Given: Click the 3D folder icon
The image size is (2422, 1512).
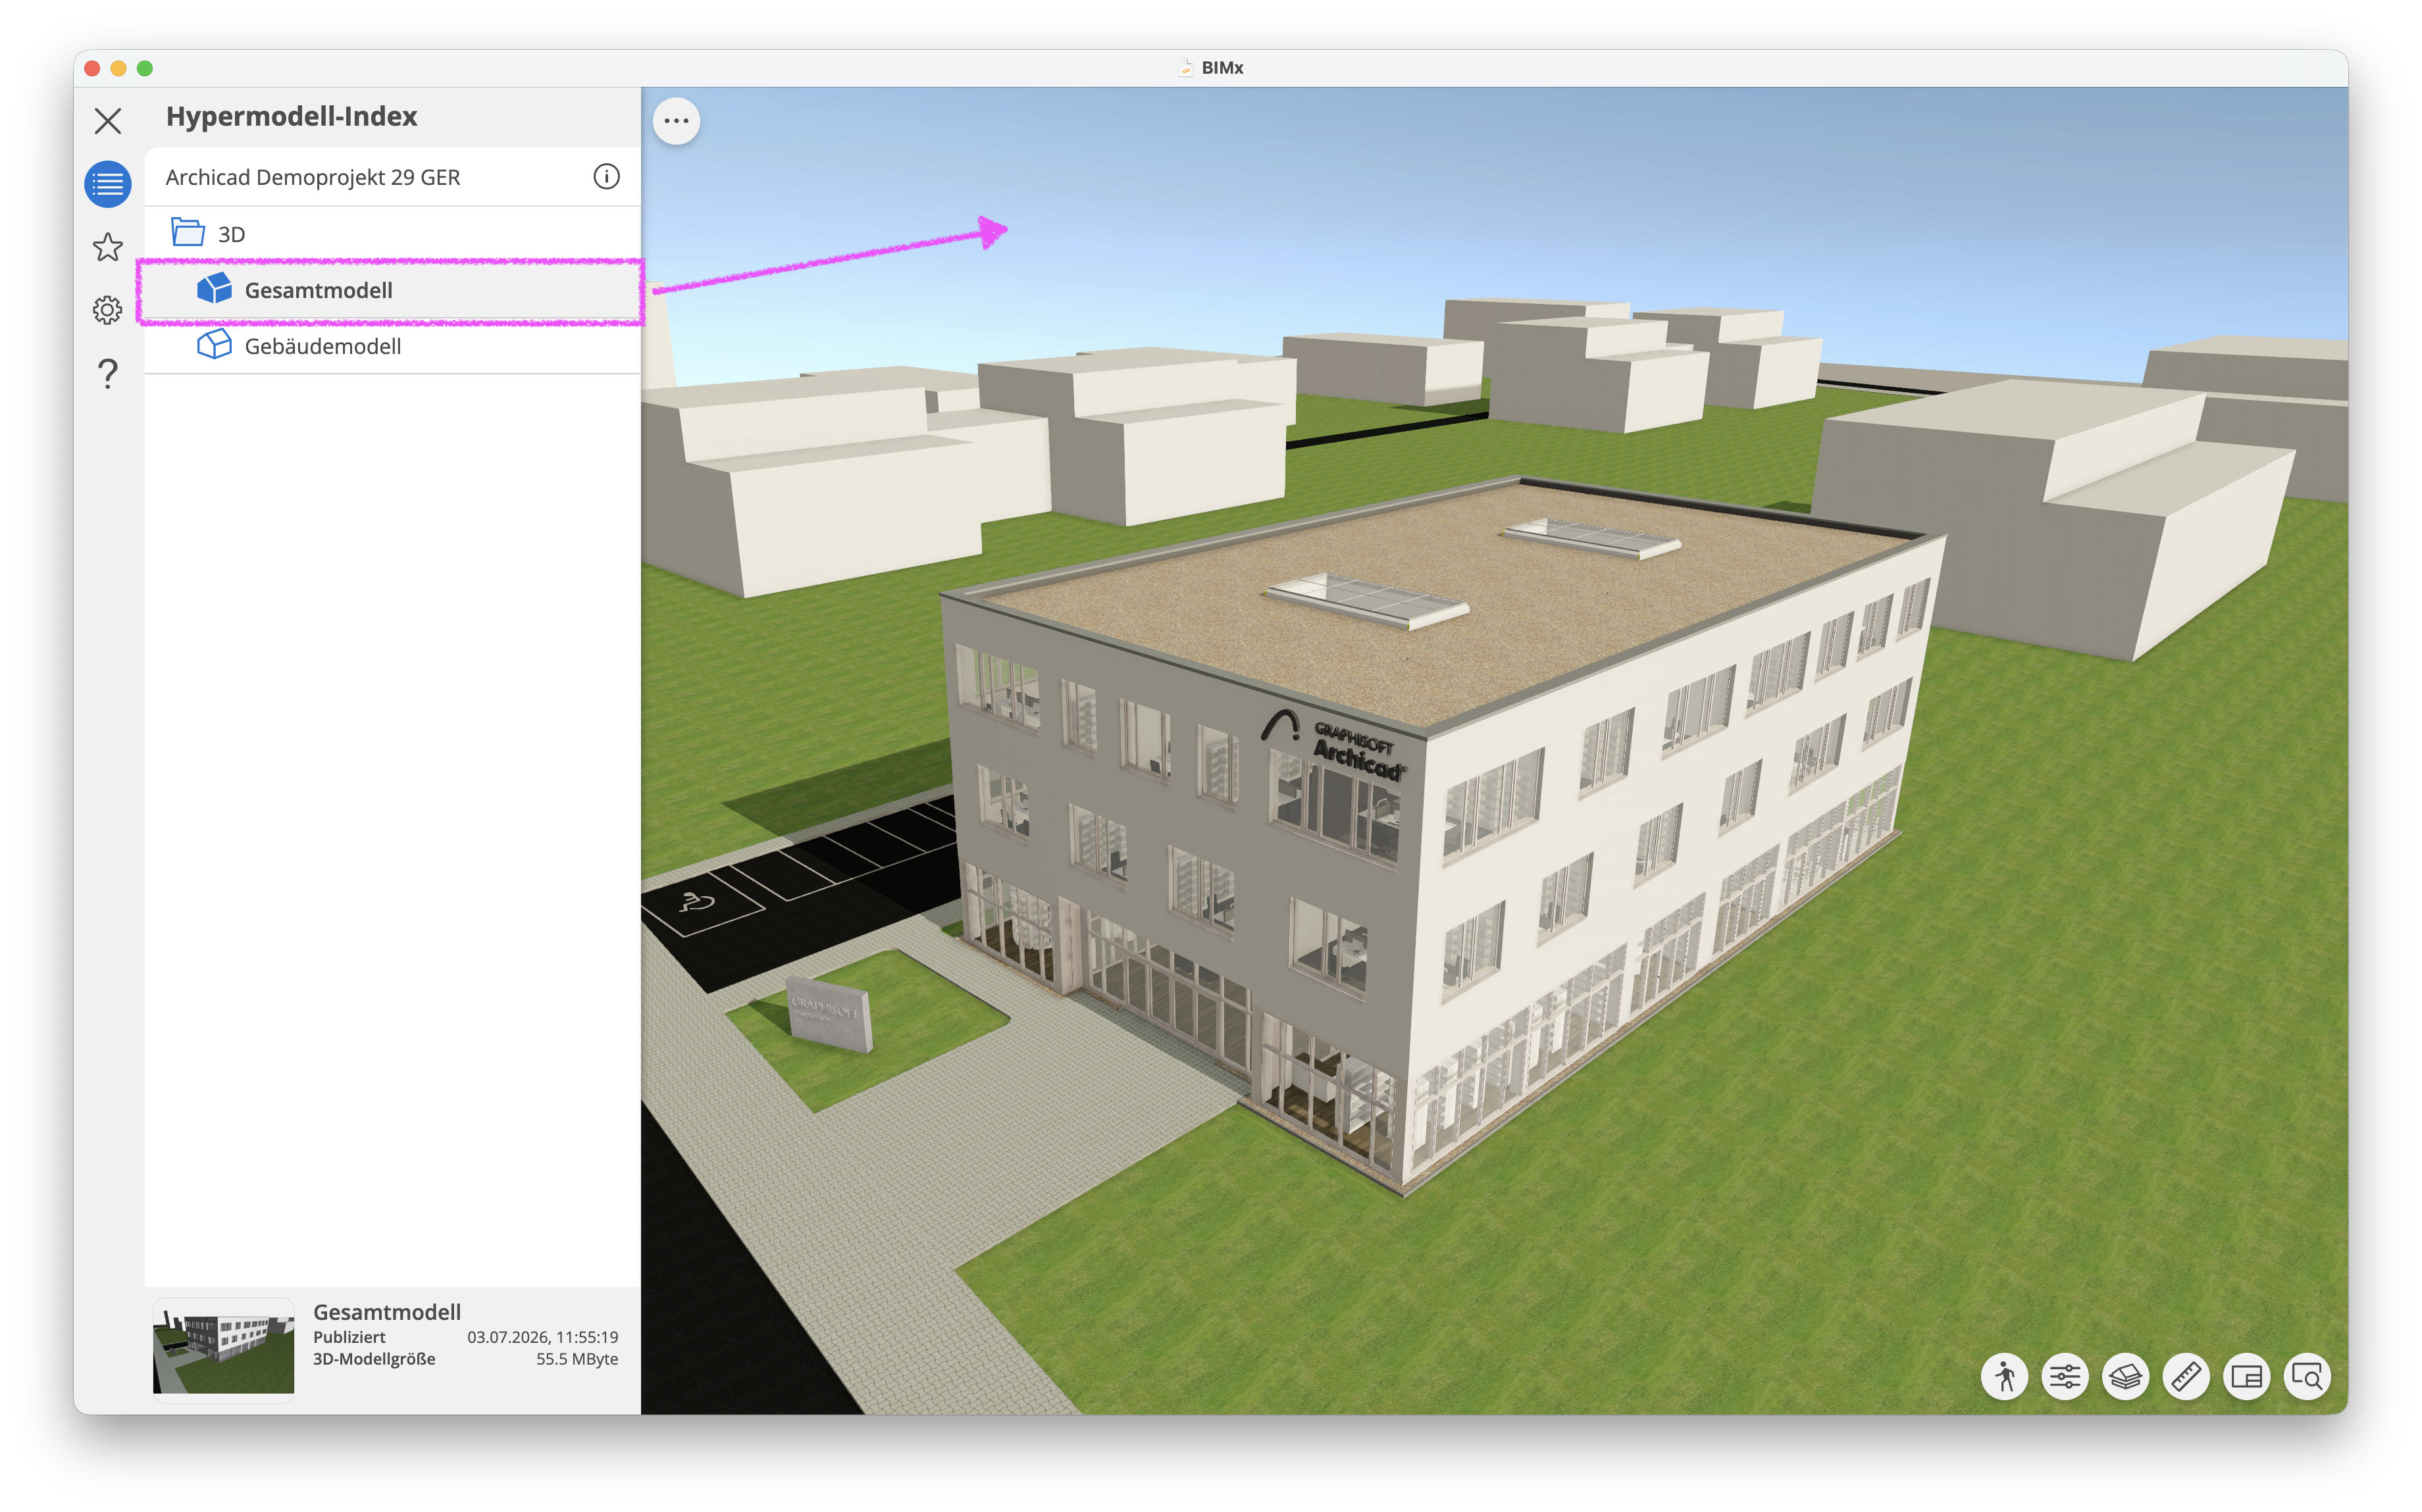Looking at the screenshot, I should (188, 232).
